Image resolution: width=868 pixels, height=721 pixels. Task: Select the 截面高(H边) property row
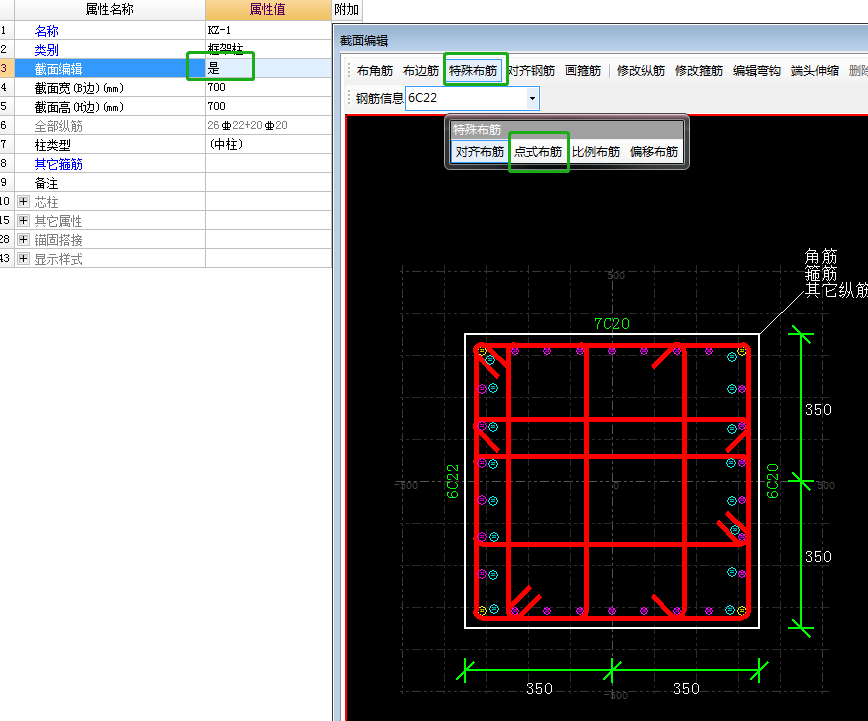(166, 106)
